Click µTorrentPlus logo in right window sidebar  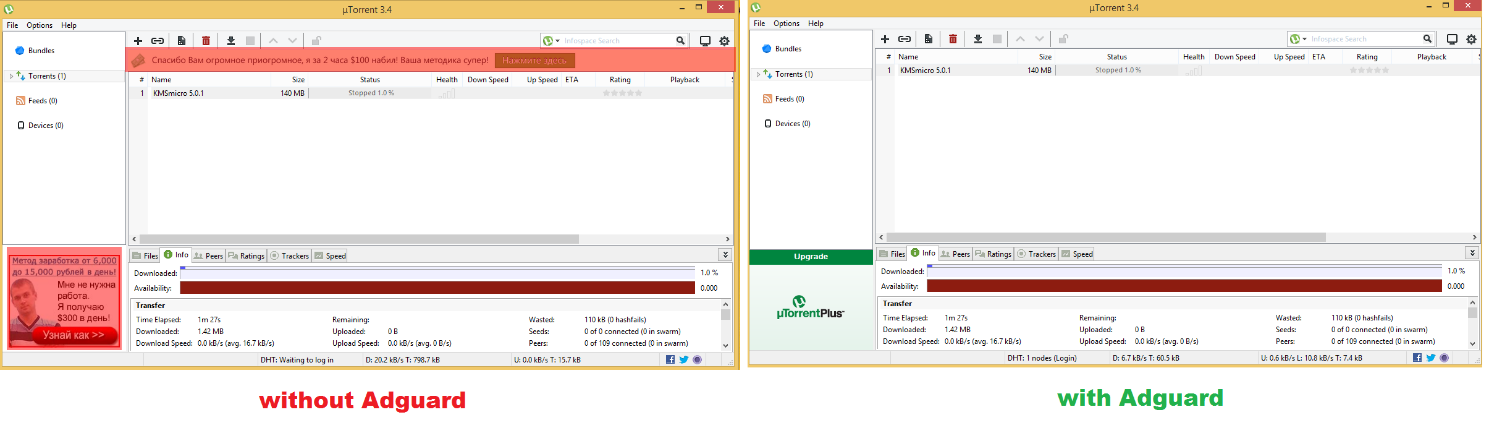pos(811,307)
